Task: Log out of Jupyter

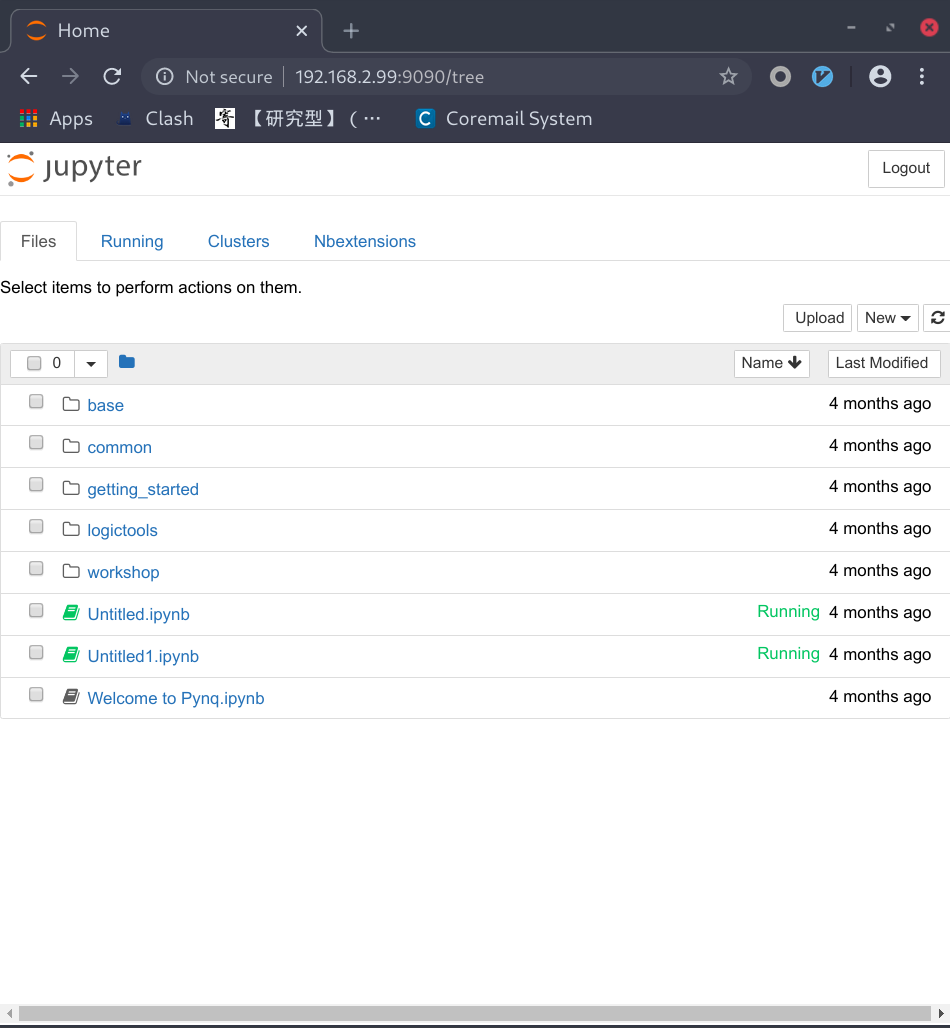Action: coord(906,168)
